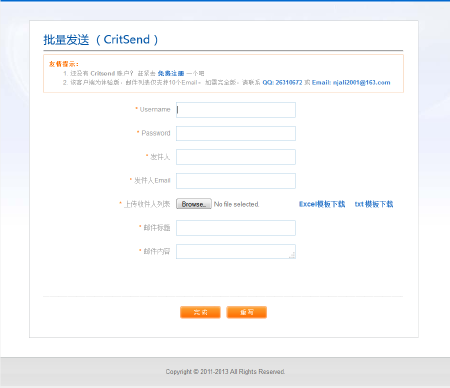This screenshot has height=388, width=450.
Task: Submit with the left orange button
Action: click(x=200, y=312)
